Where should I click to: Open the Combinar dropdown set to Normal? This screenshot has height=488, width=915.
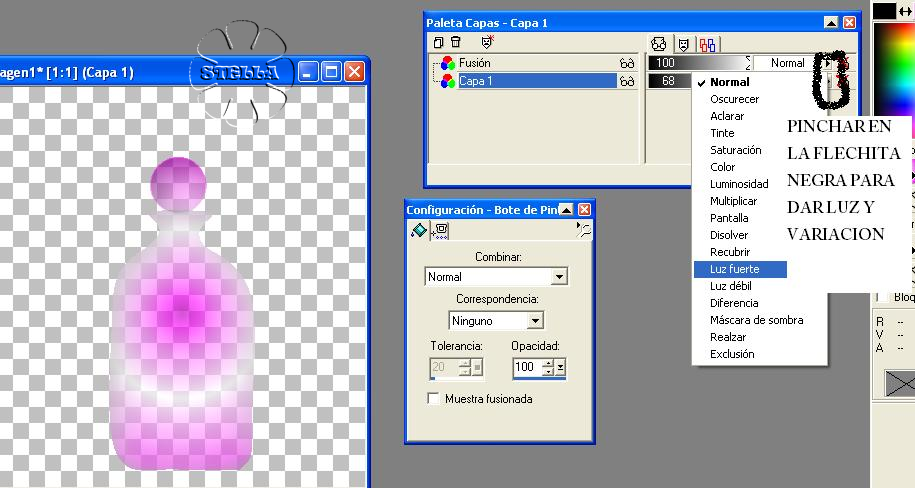point(496,277)
